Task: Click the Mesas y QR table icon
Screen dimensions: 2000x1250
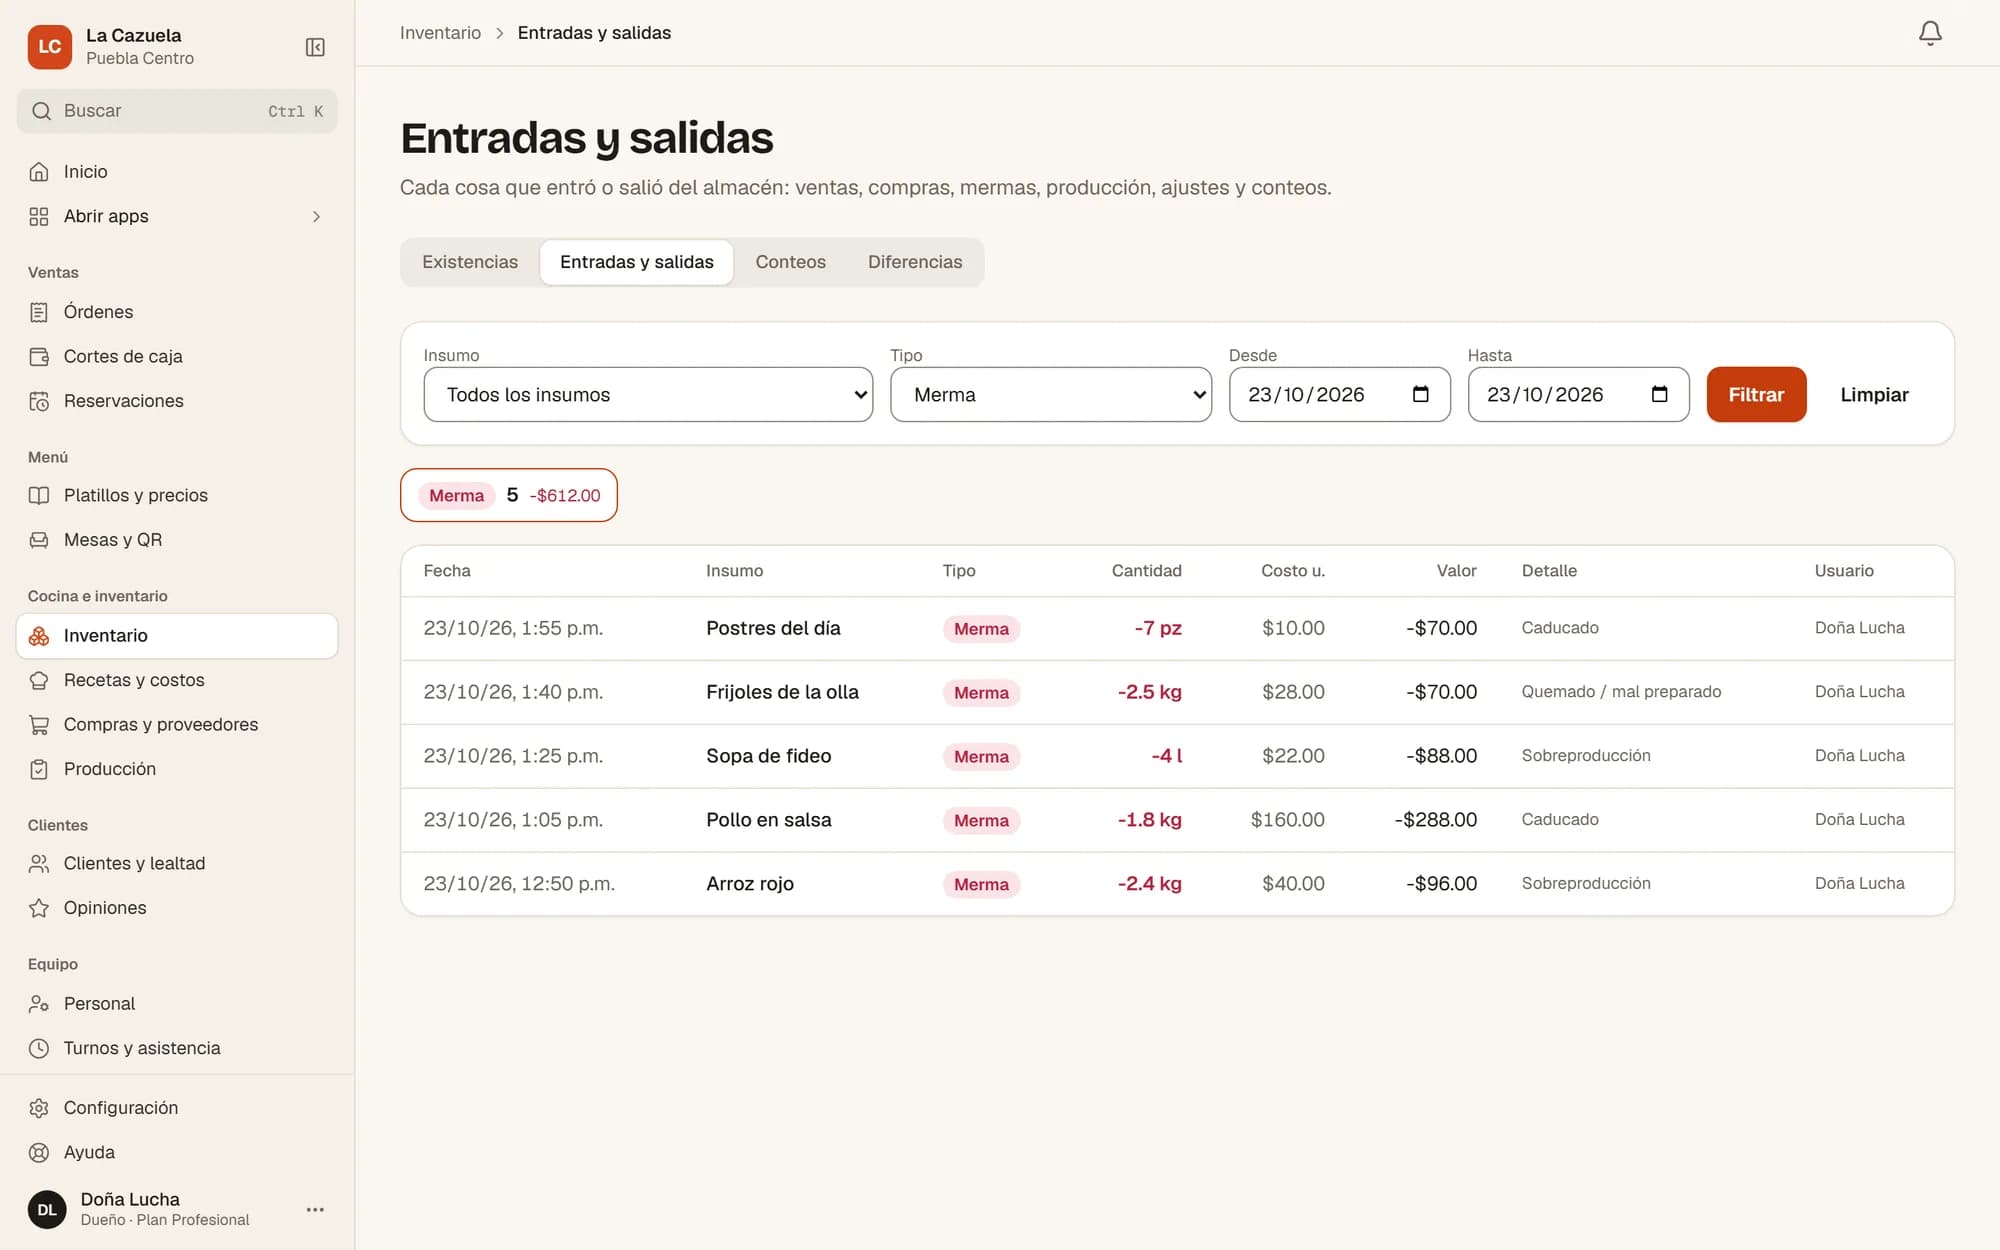Action: pos(39,540)
